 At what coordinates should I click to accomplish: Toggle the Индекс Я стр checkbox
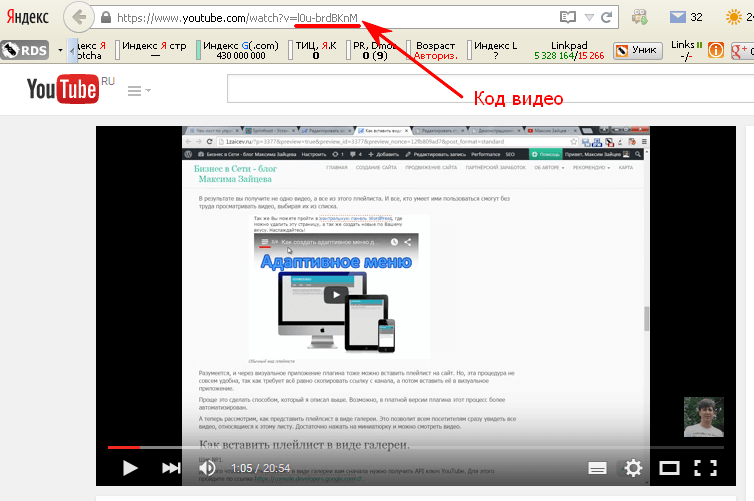coord(117,50)
